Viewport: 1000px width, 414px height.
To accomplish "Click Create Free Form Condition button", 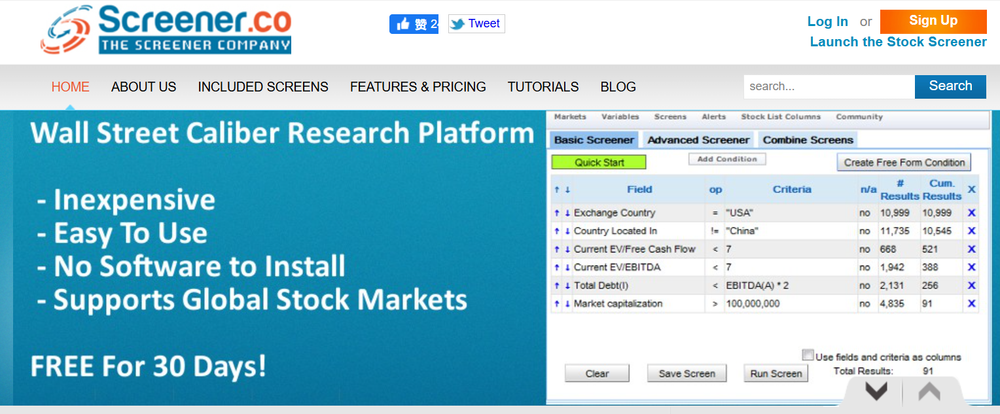I will 904,162.
